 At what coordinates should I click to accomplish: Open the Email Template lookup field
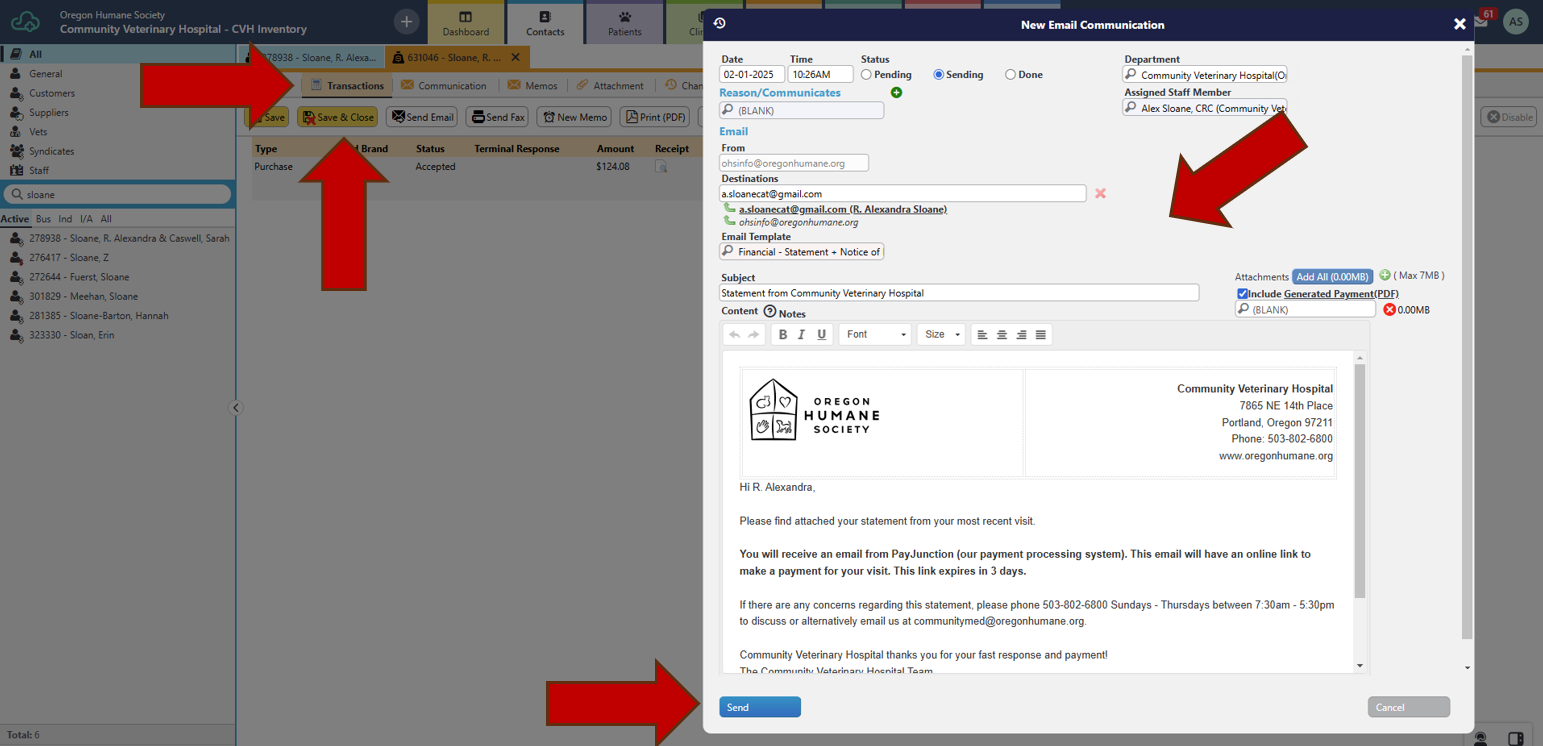point(801,252)
